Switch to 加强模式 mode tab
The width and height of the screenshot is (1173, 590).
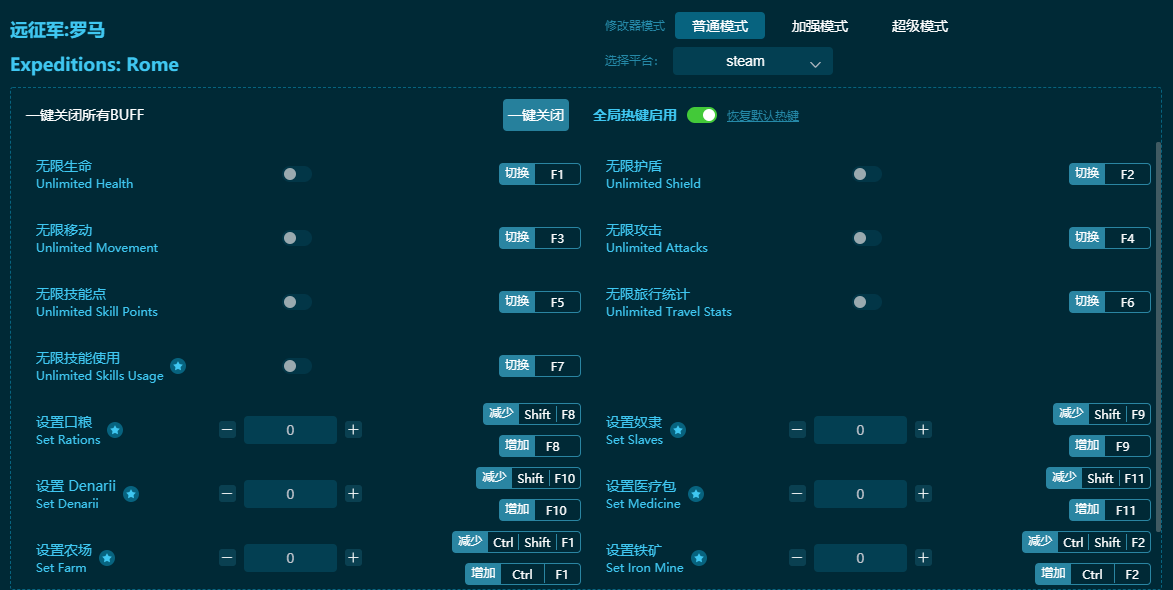819,26
